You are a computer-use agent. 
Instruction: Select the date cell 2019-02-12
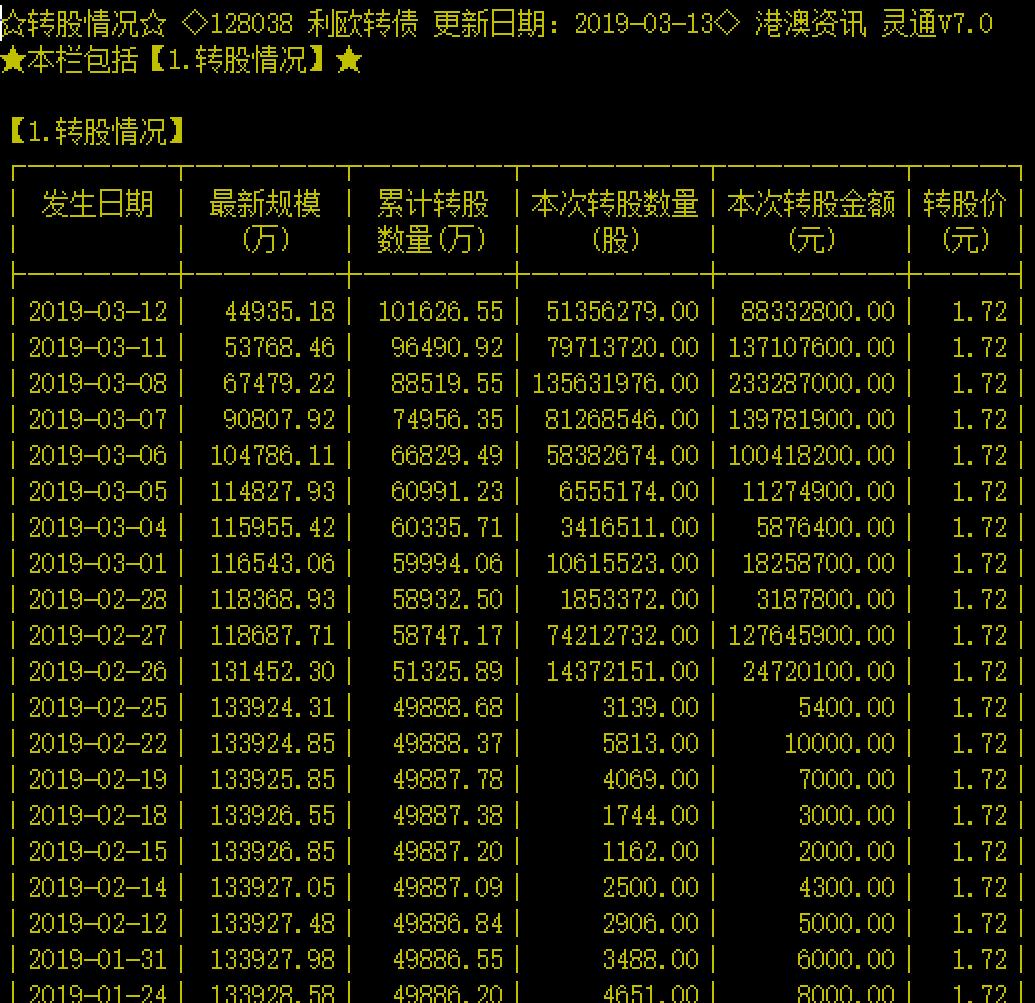tap(98, 923)
